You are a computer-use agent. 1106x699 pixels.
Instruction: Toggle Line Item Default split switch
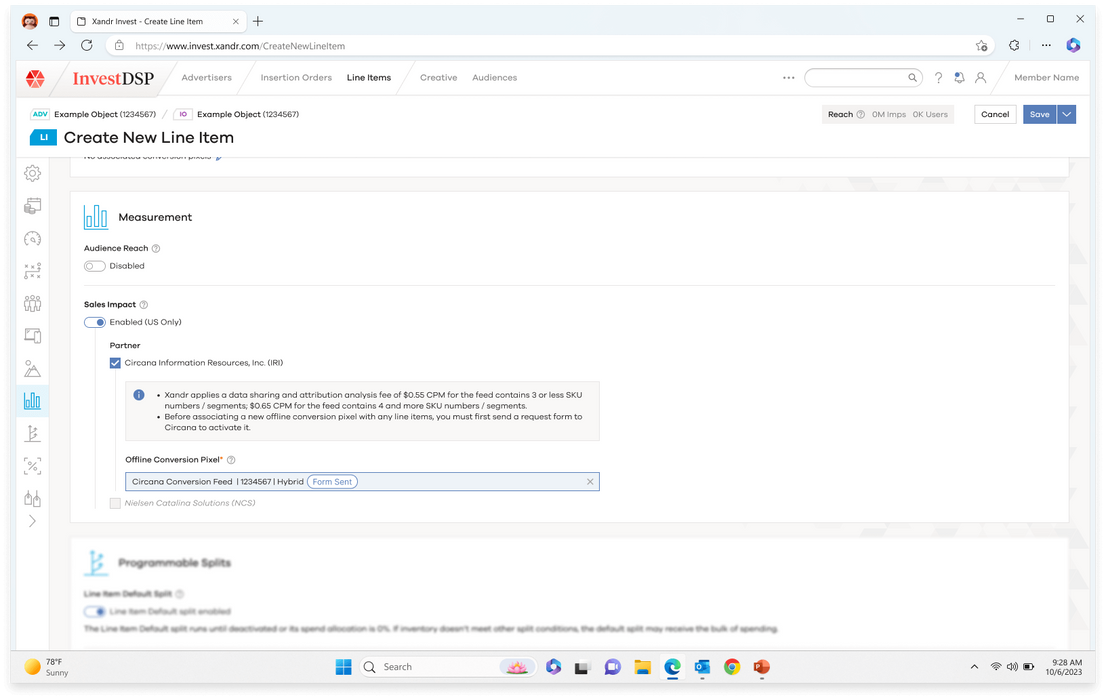tap(95, 612)
